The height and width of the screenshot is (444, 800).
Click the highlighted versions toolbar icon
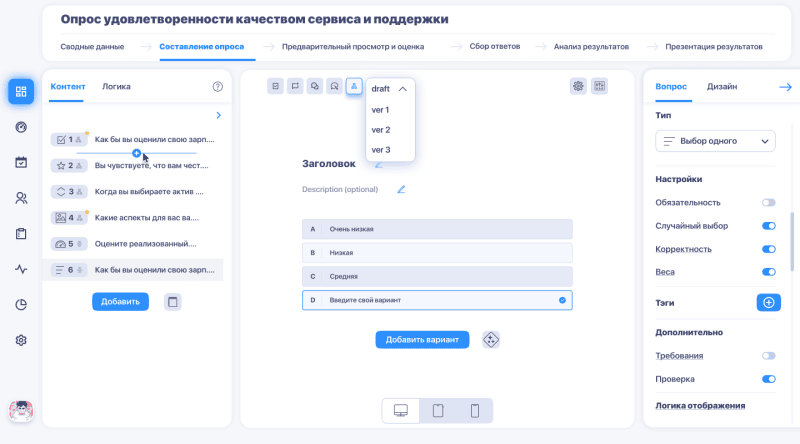point(354,86)
